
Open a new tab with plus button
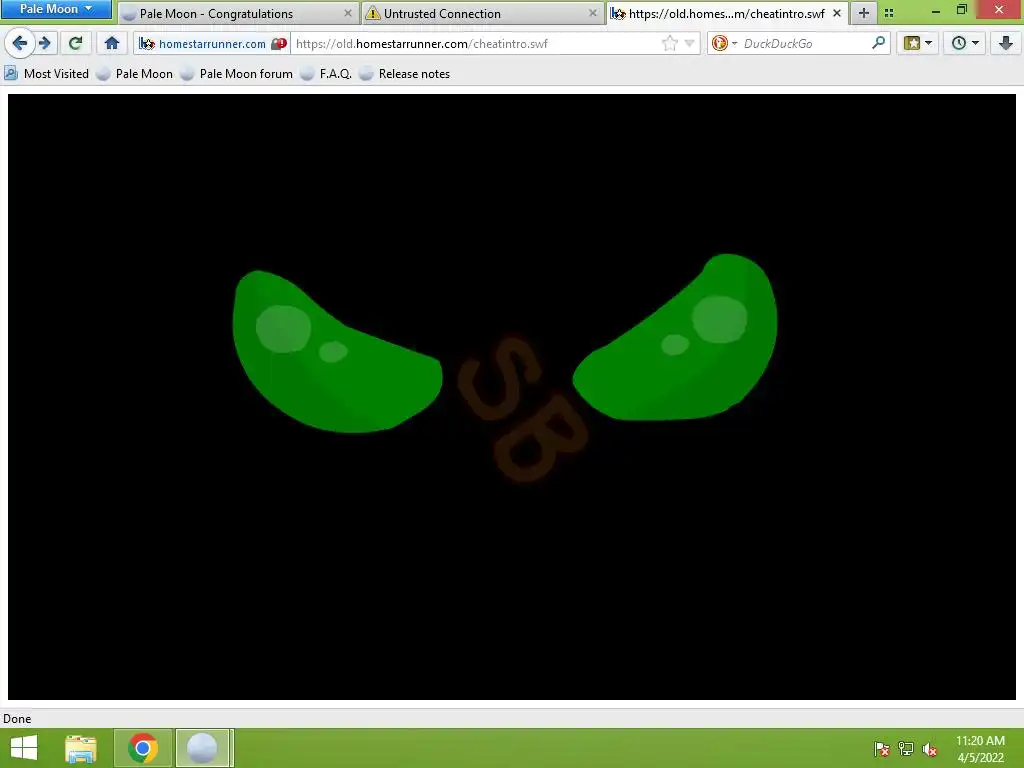click(863, 13)
